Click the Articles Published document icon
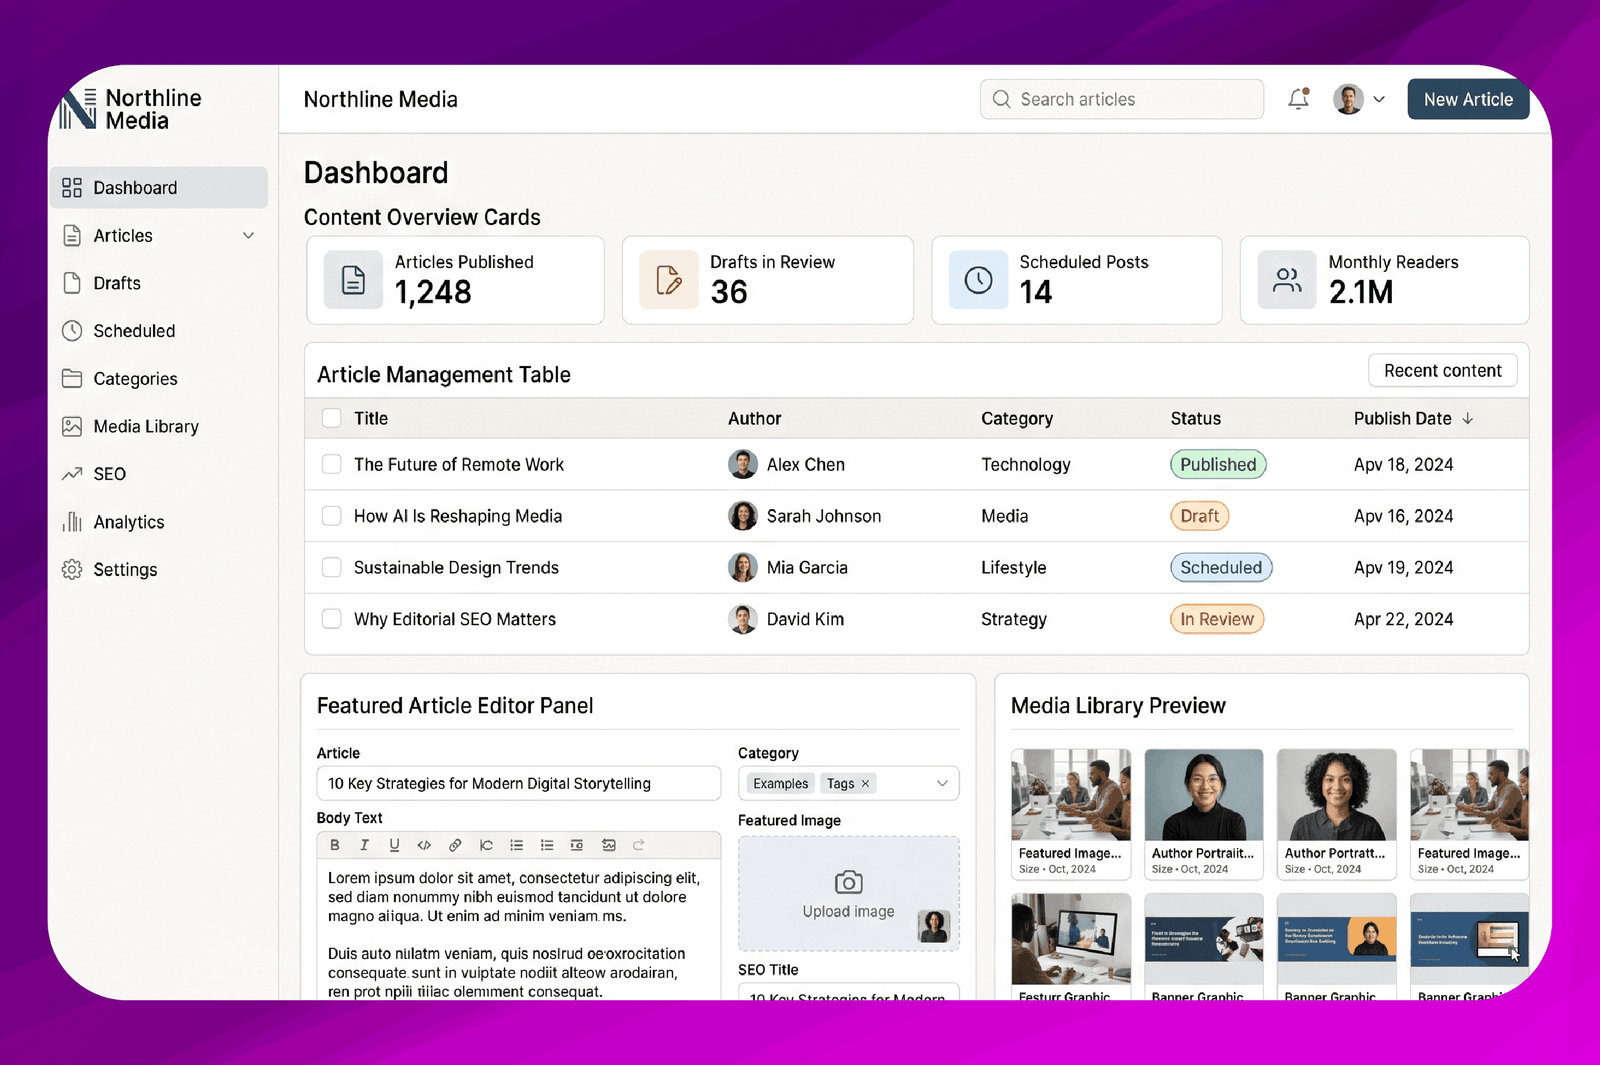 [353, 280]
